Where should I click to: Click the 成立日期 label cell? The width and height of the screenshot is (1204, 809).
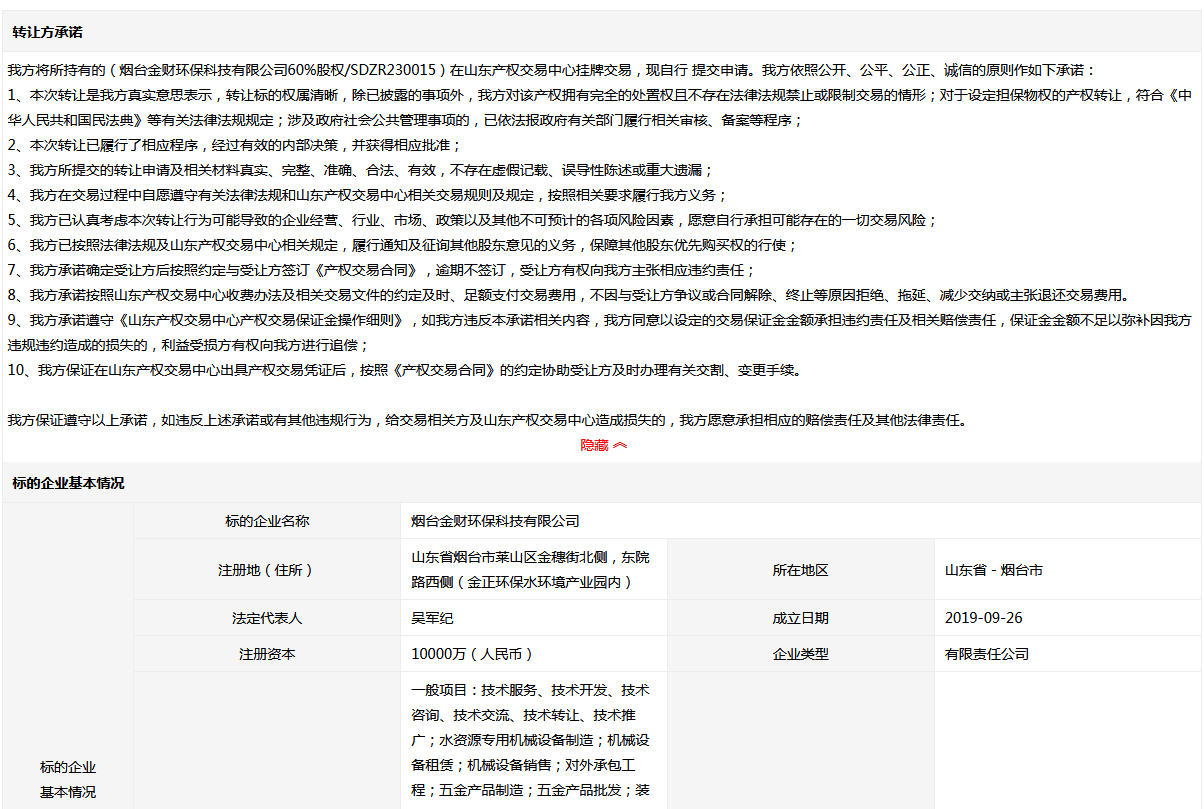pyautogui.click(x=800, y=618)
